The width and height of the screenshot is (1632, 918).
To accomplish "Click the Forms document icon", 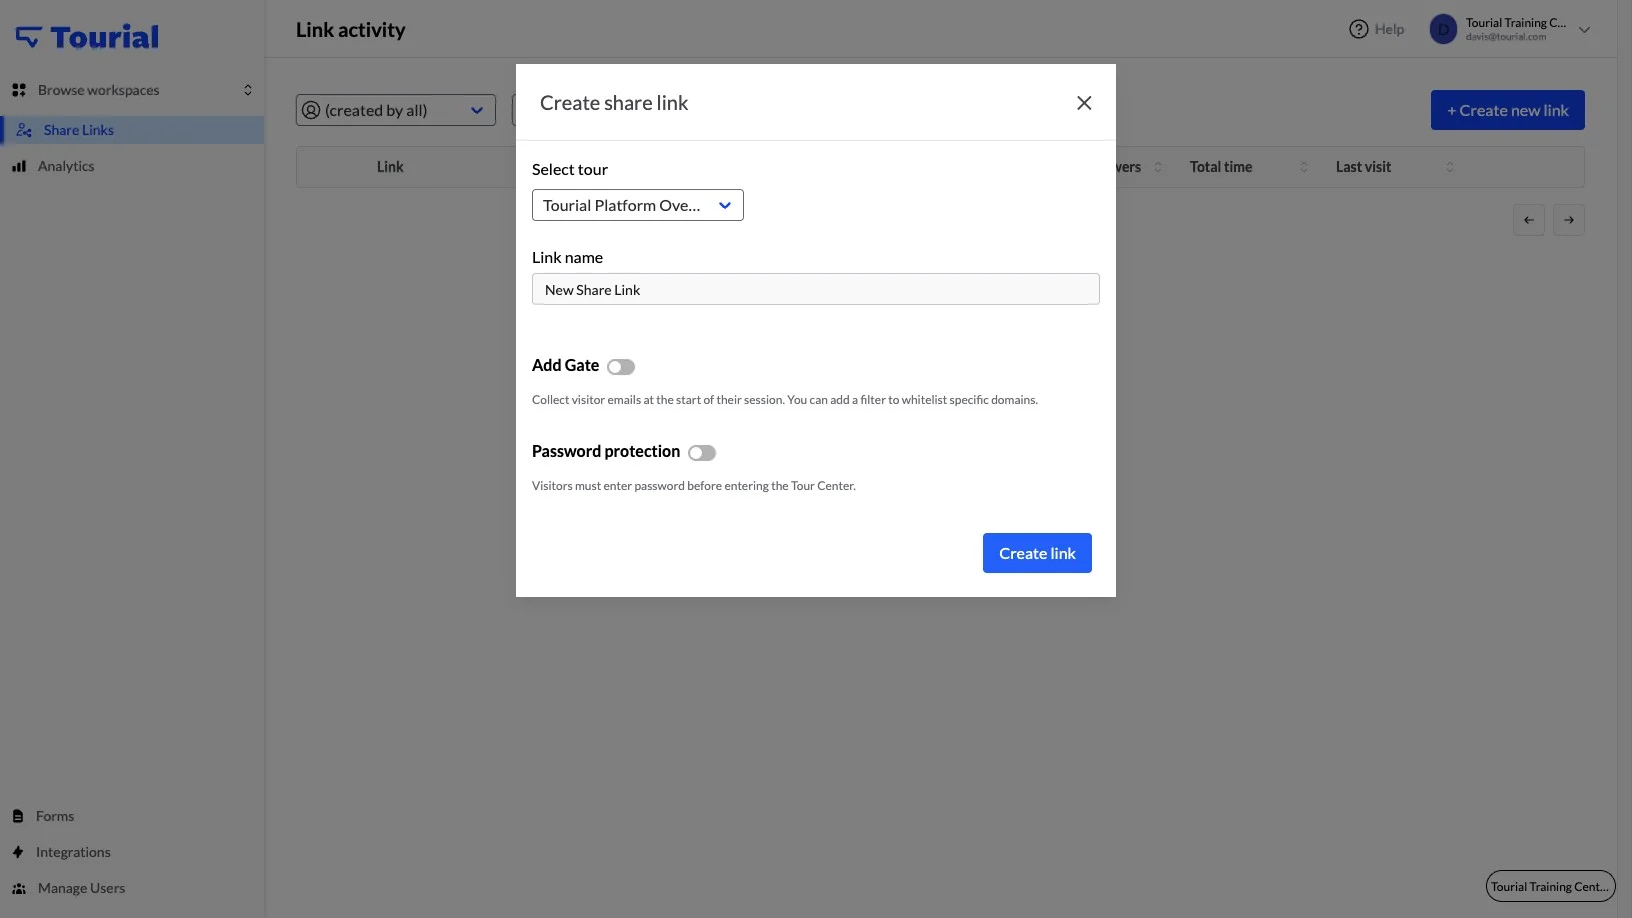I will [x=18, y=816].
